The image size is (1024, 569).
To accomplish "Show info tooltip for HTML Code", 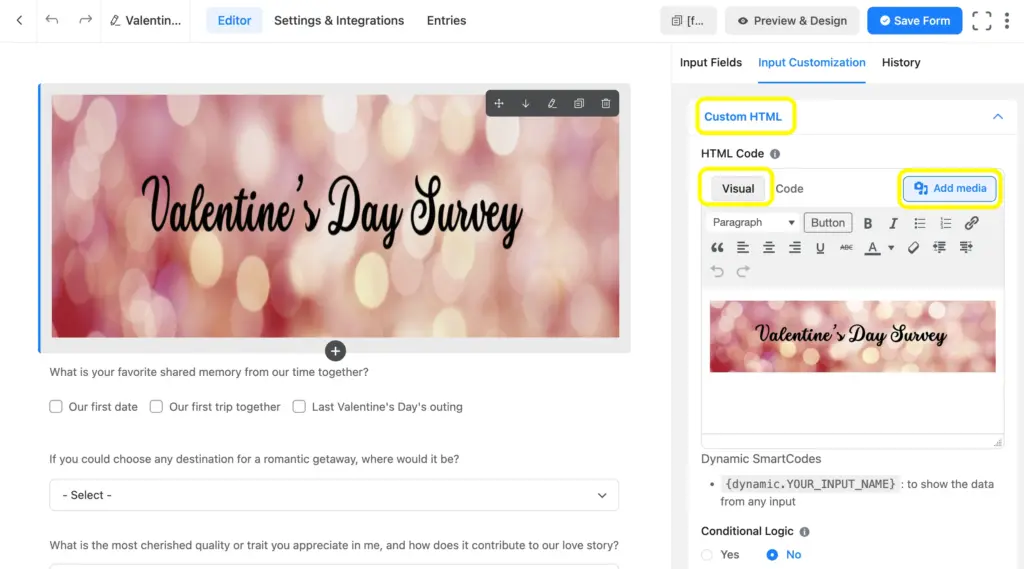I will click(x=775, y=154).
